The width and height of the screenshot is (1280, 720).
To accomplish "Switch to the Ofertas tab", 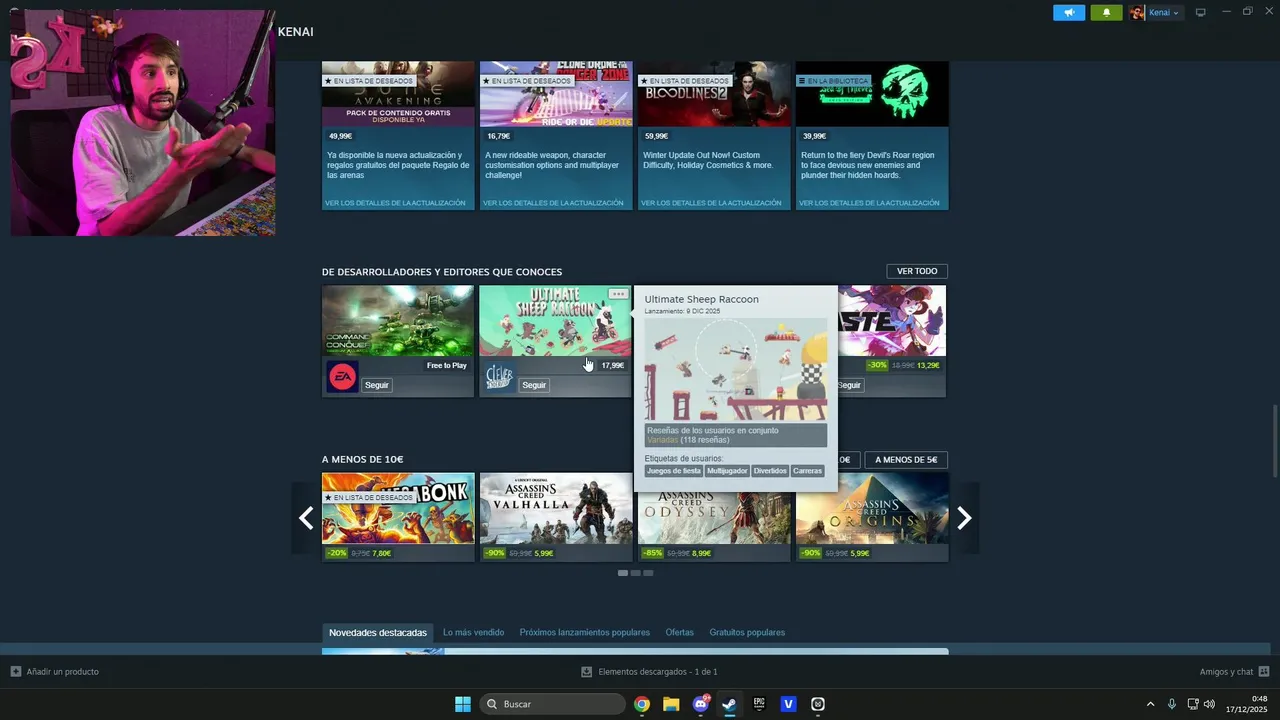I will (x=680, y=632).
